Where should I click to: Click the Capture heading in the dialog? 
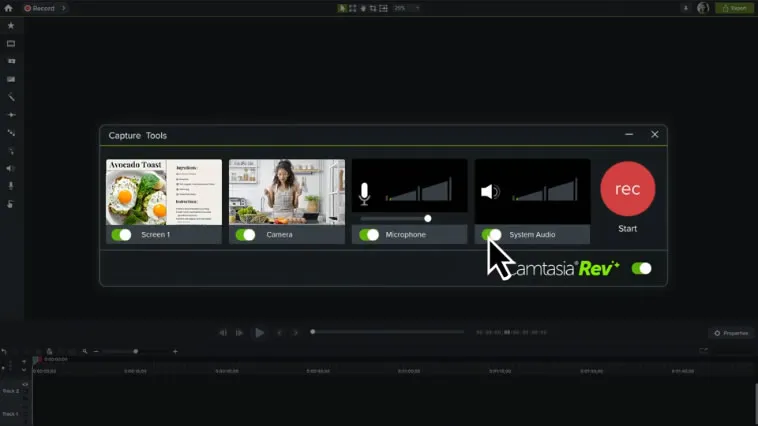click(125, 136)
